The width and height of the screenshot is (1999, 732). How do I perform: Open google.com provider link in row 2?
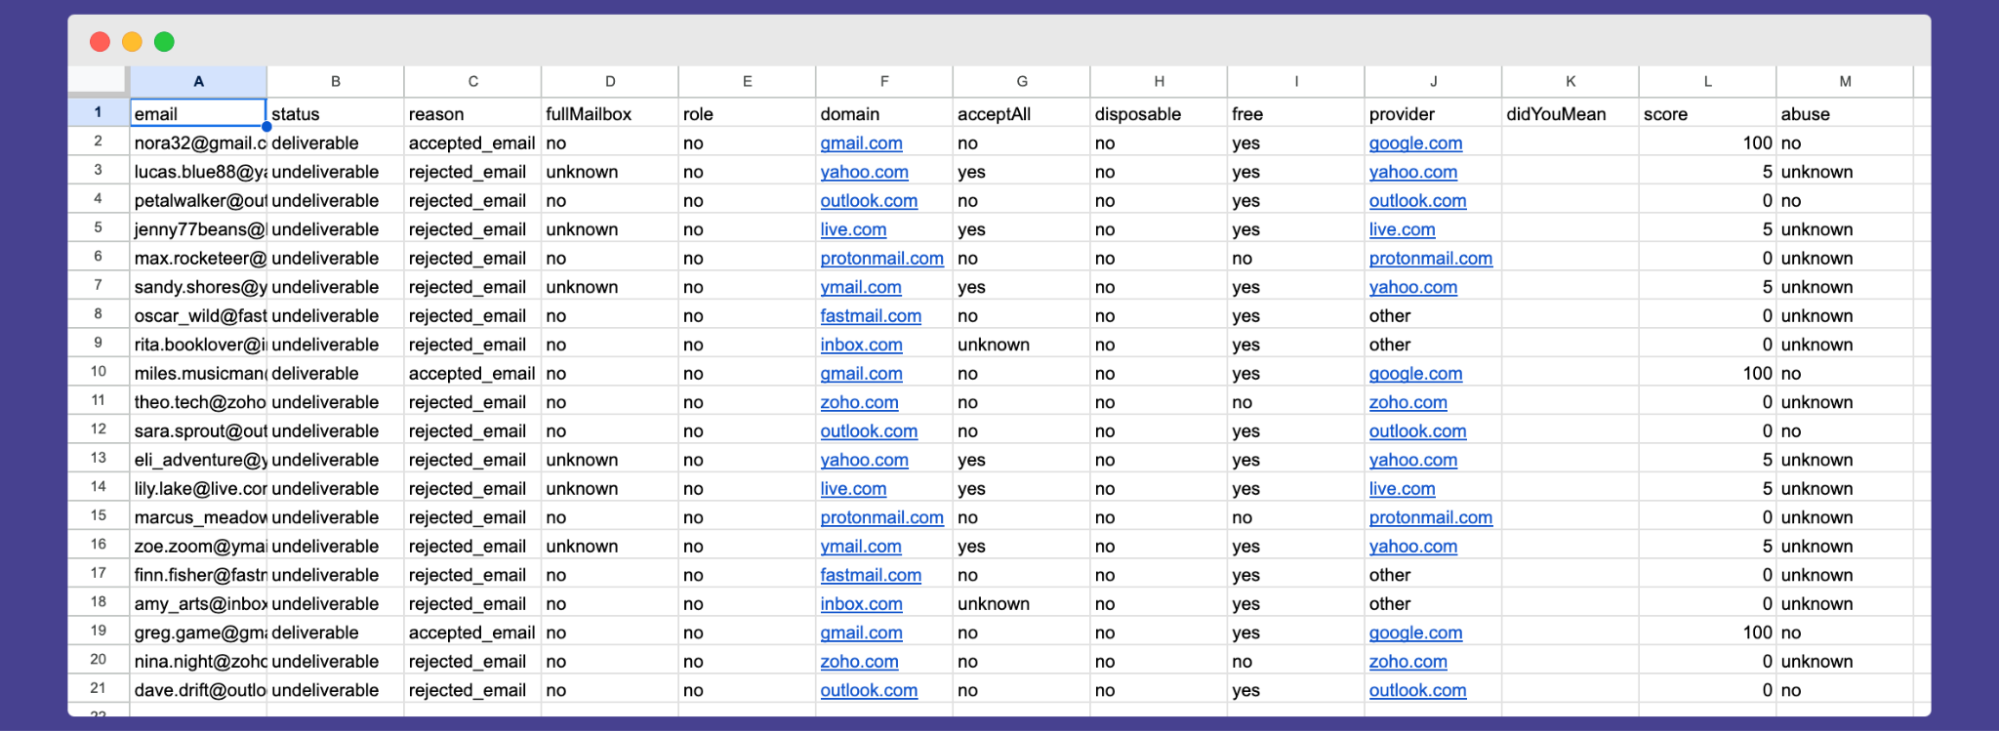click(1415, 143)
